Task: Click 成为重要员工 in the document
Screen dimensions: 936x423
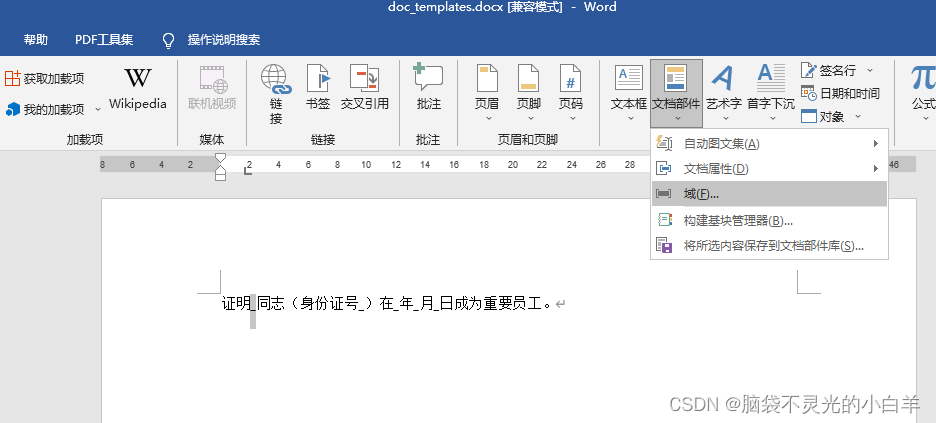Action: 496,304
